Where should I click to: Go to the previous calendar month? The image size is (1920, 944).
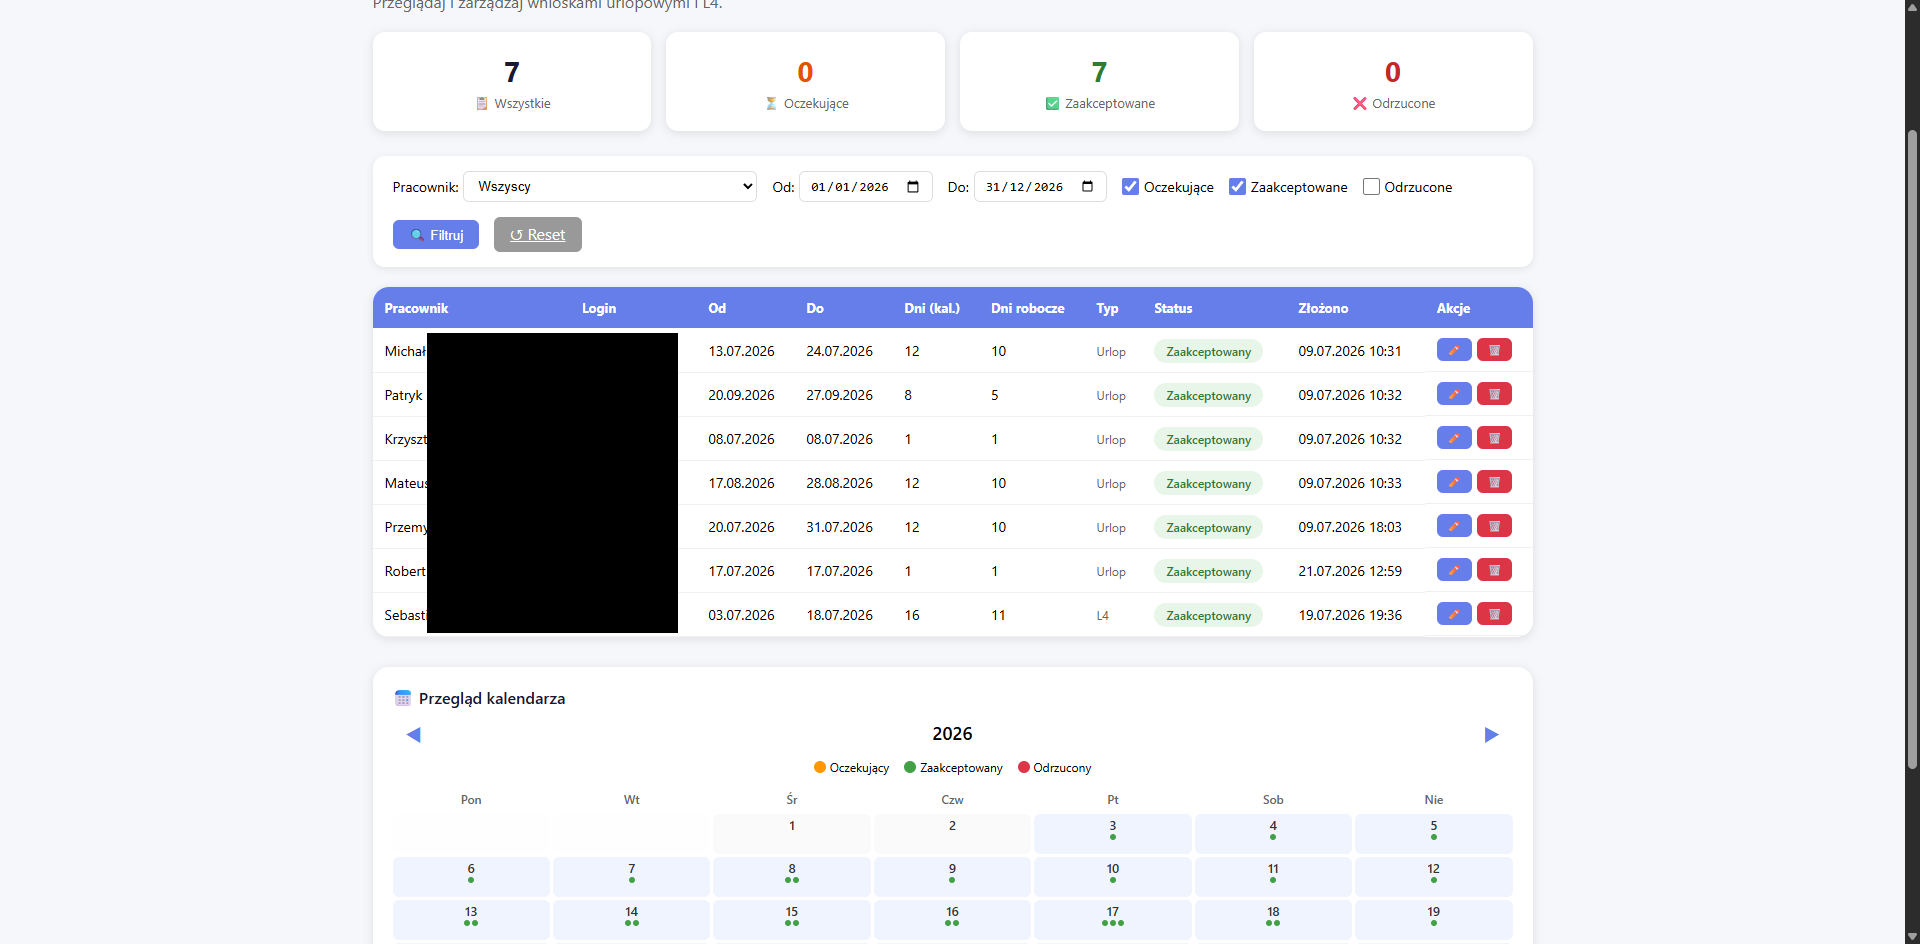pos(413,735)
